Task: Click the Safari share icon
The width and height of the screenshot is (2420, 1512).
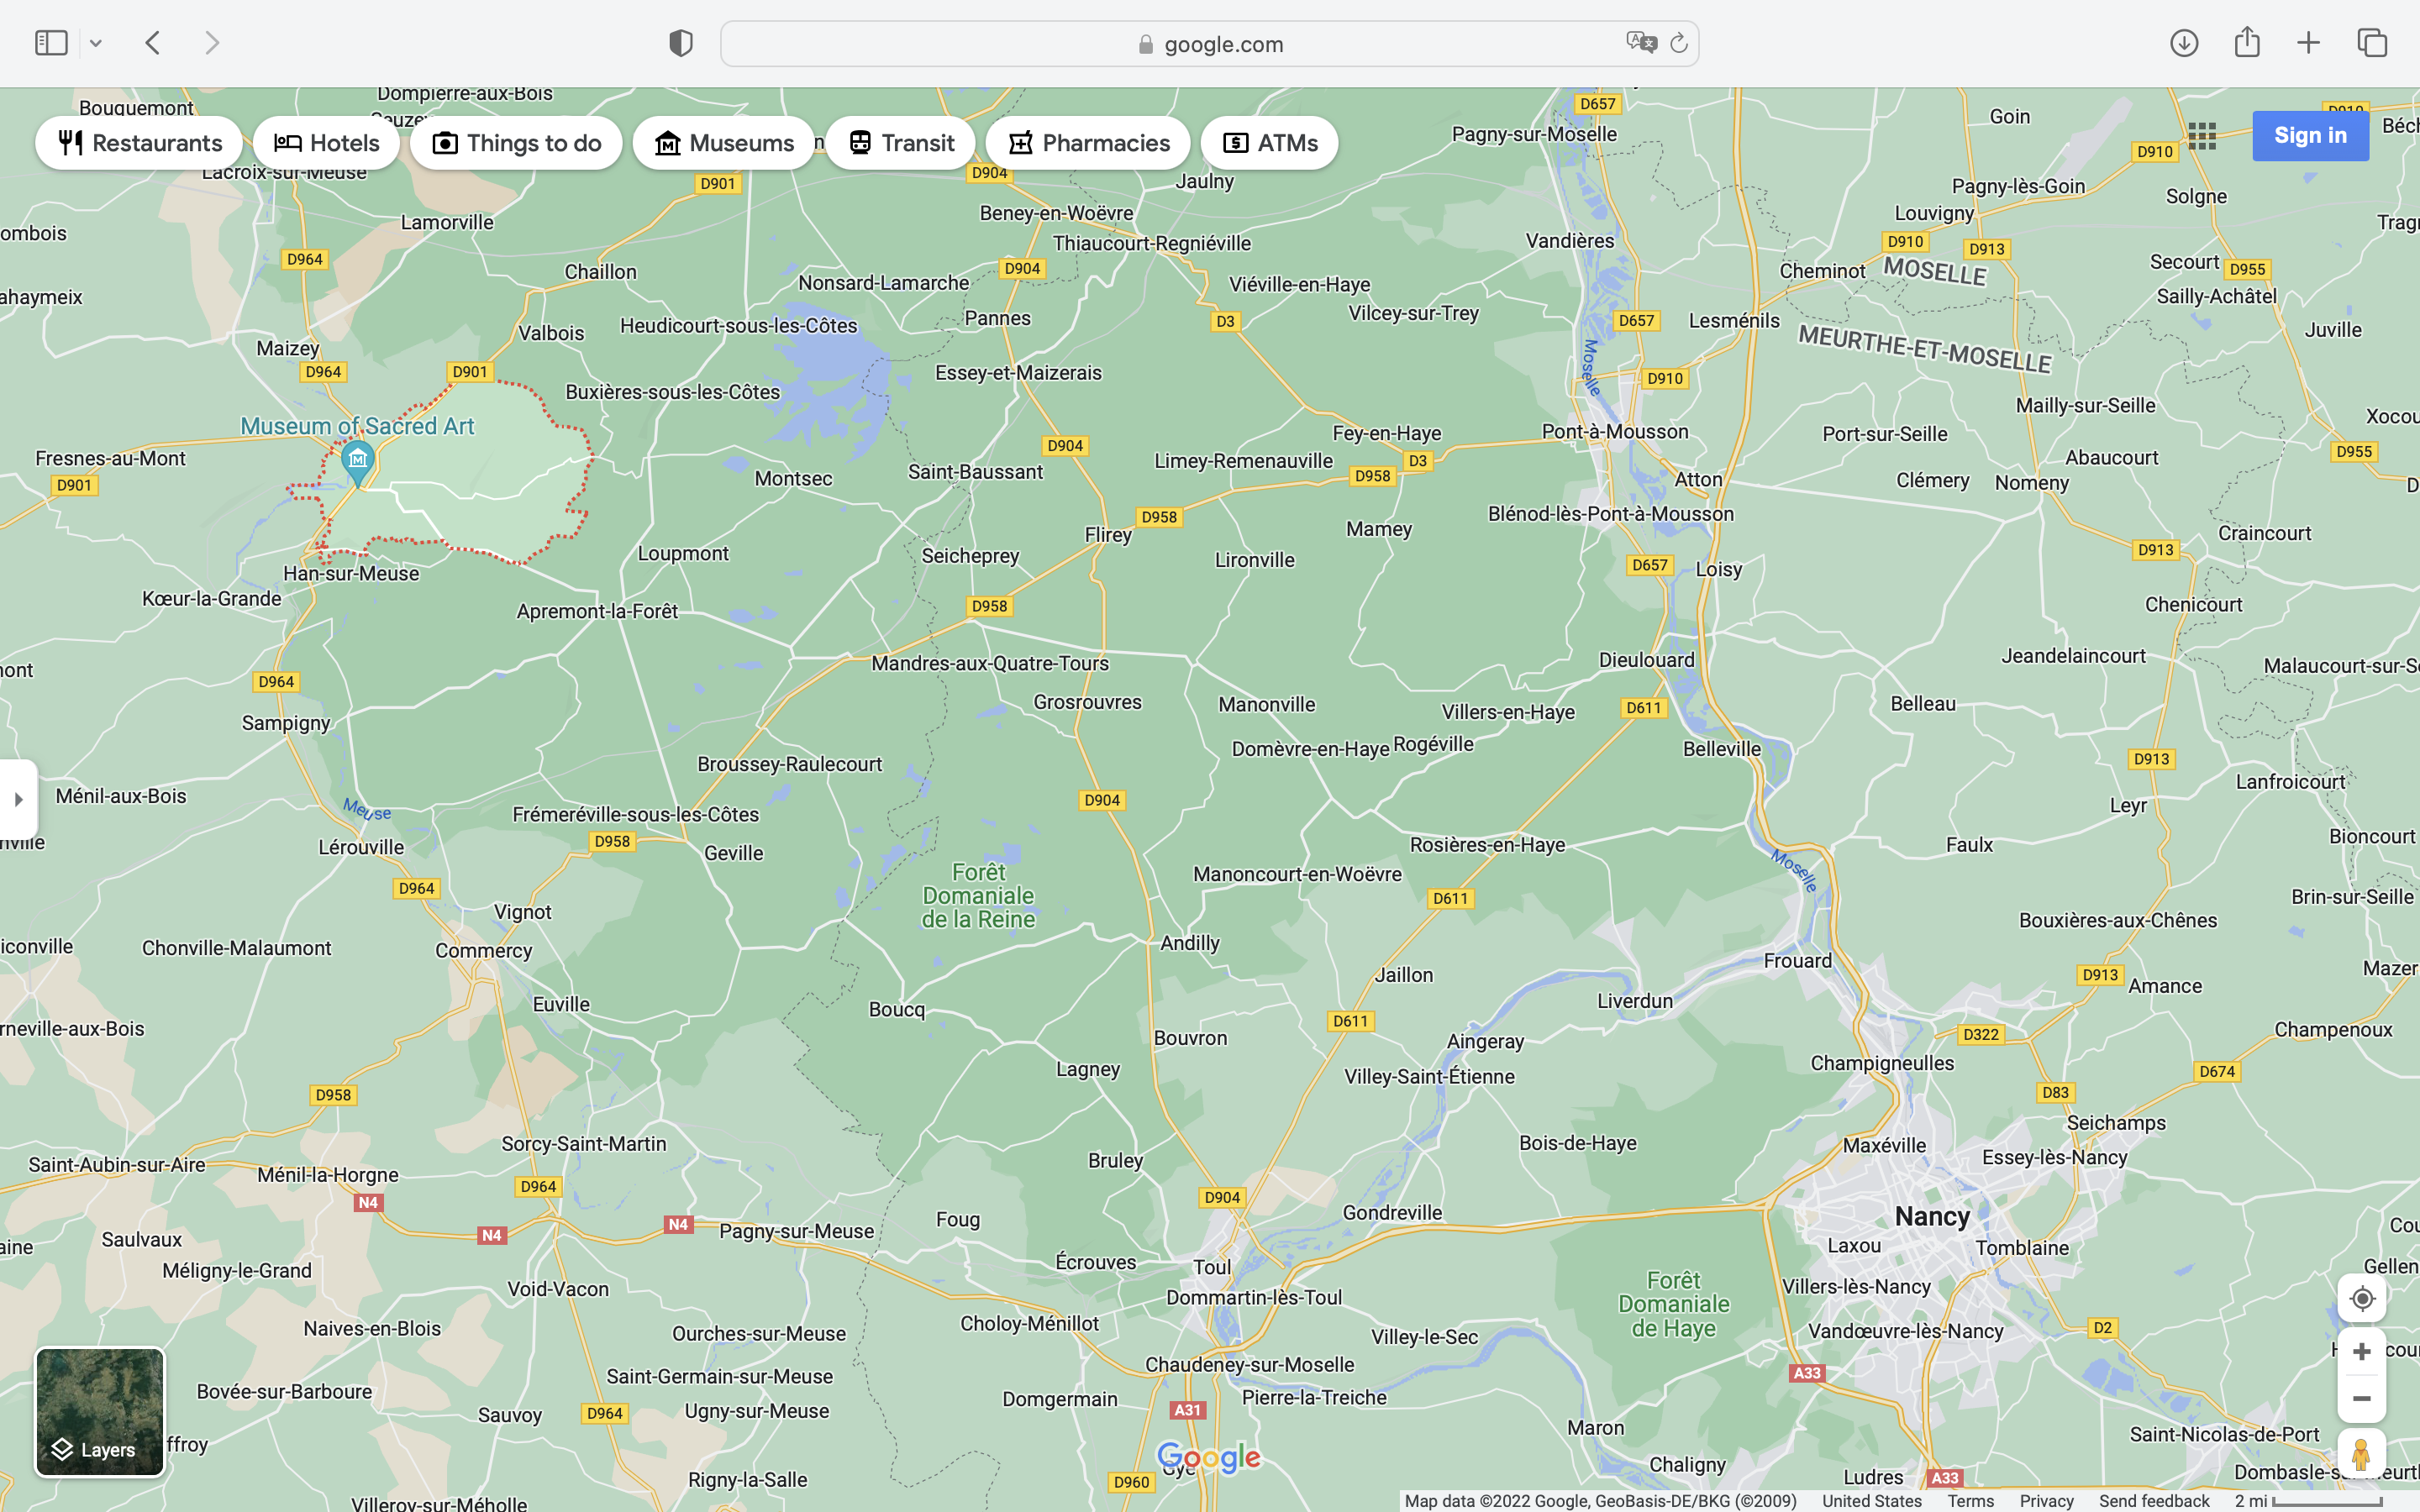Action: pos(2247,43)
